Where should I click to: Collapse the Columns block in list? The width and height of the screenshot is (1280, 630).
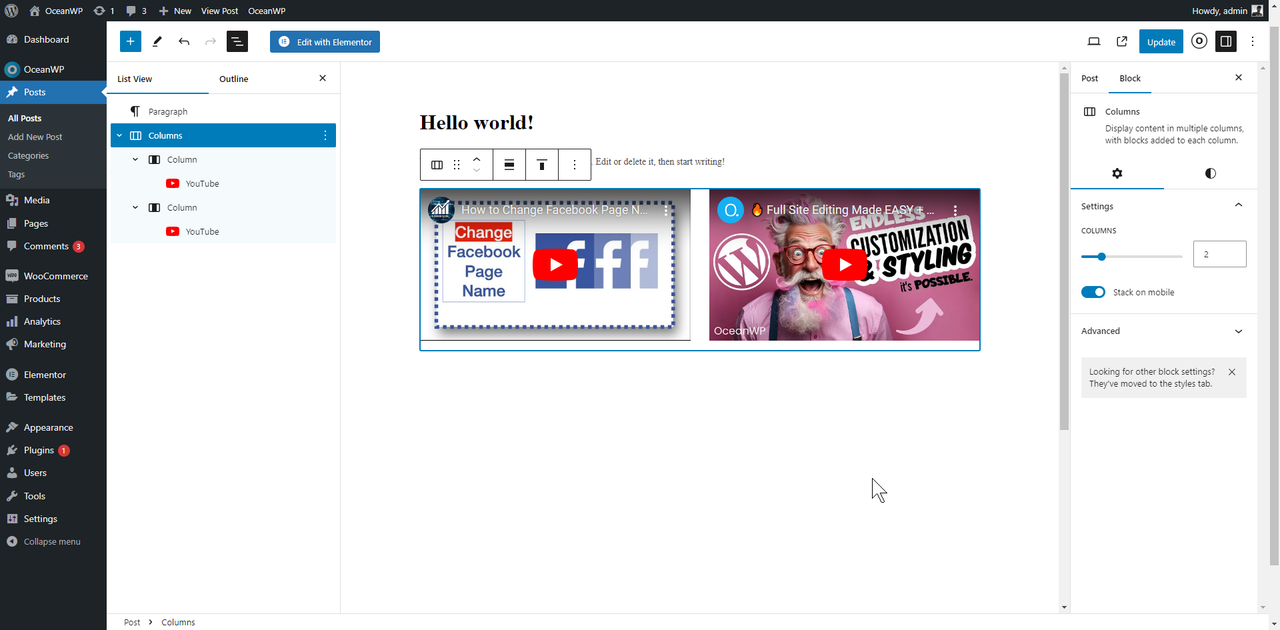click(x=119, y=136)
